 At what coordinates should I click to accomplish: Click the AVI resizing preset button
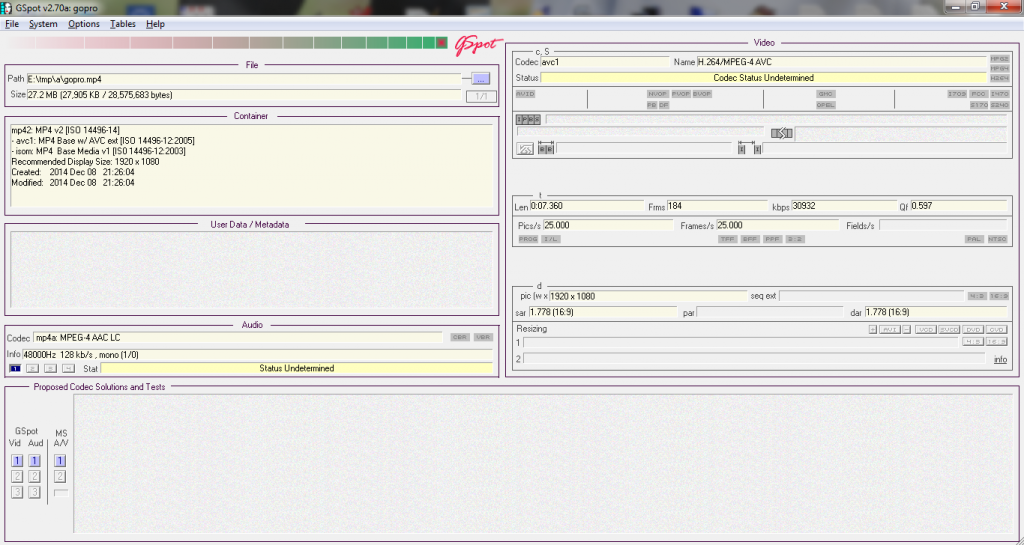889,329
